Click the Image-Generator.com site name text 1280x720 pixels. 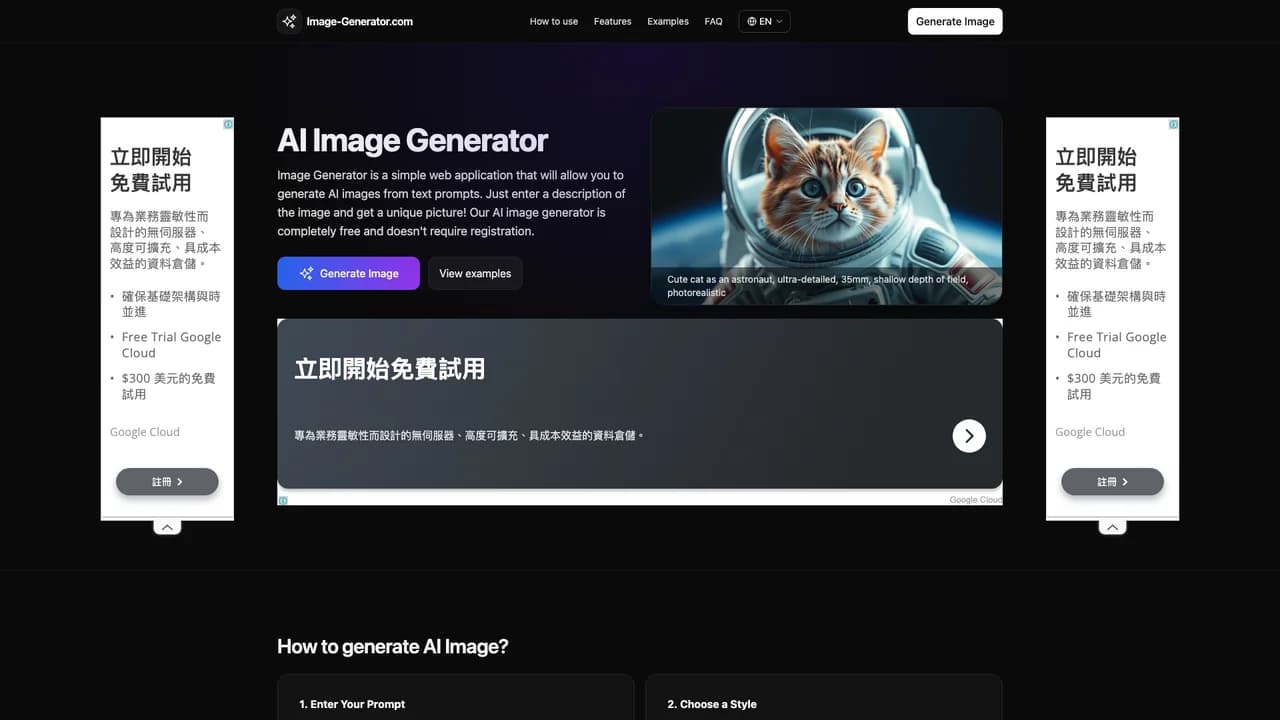(x=359, y=21)
